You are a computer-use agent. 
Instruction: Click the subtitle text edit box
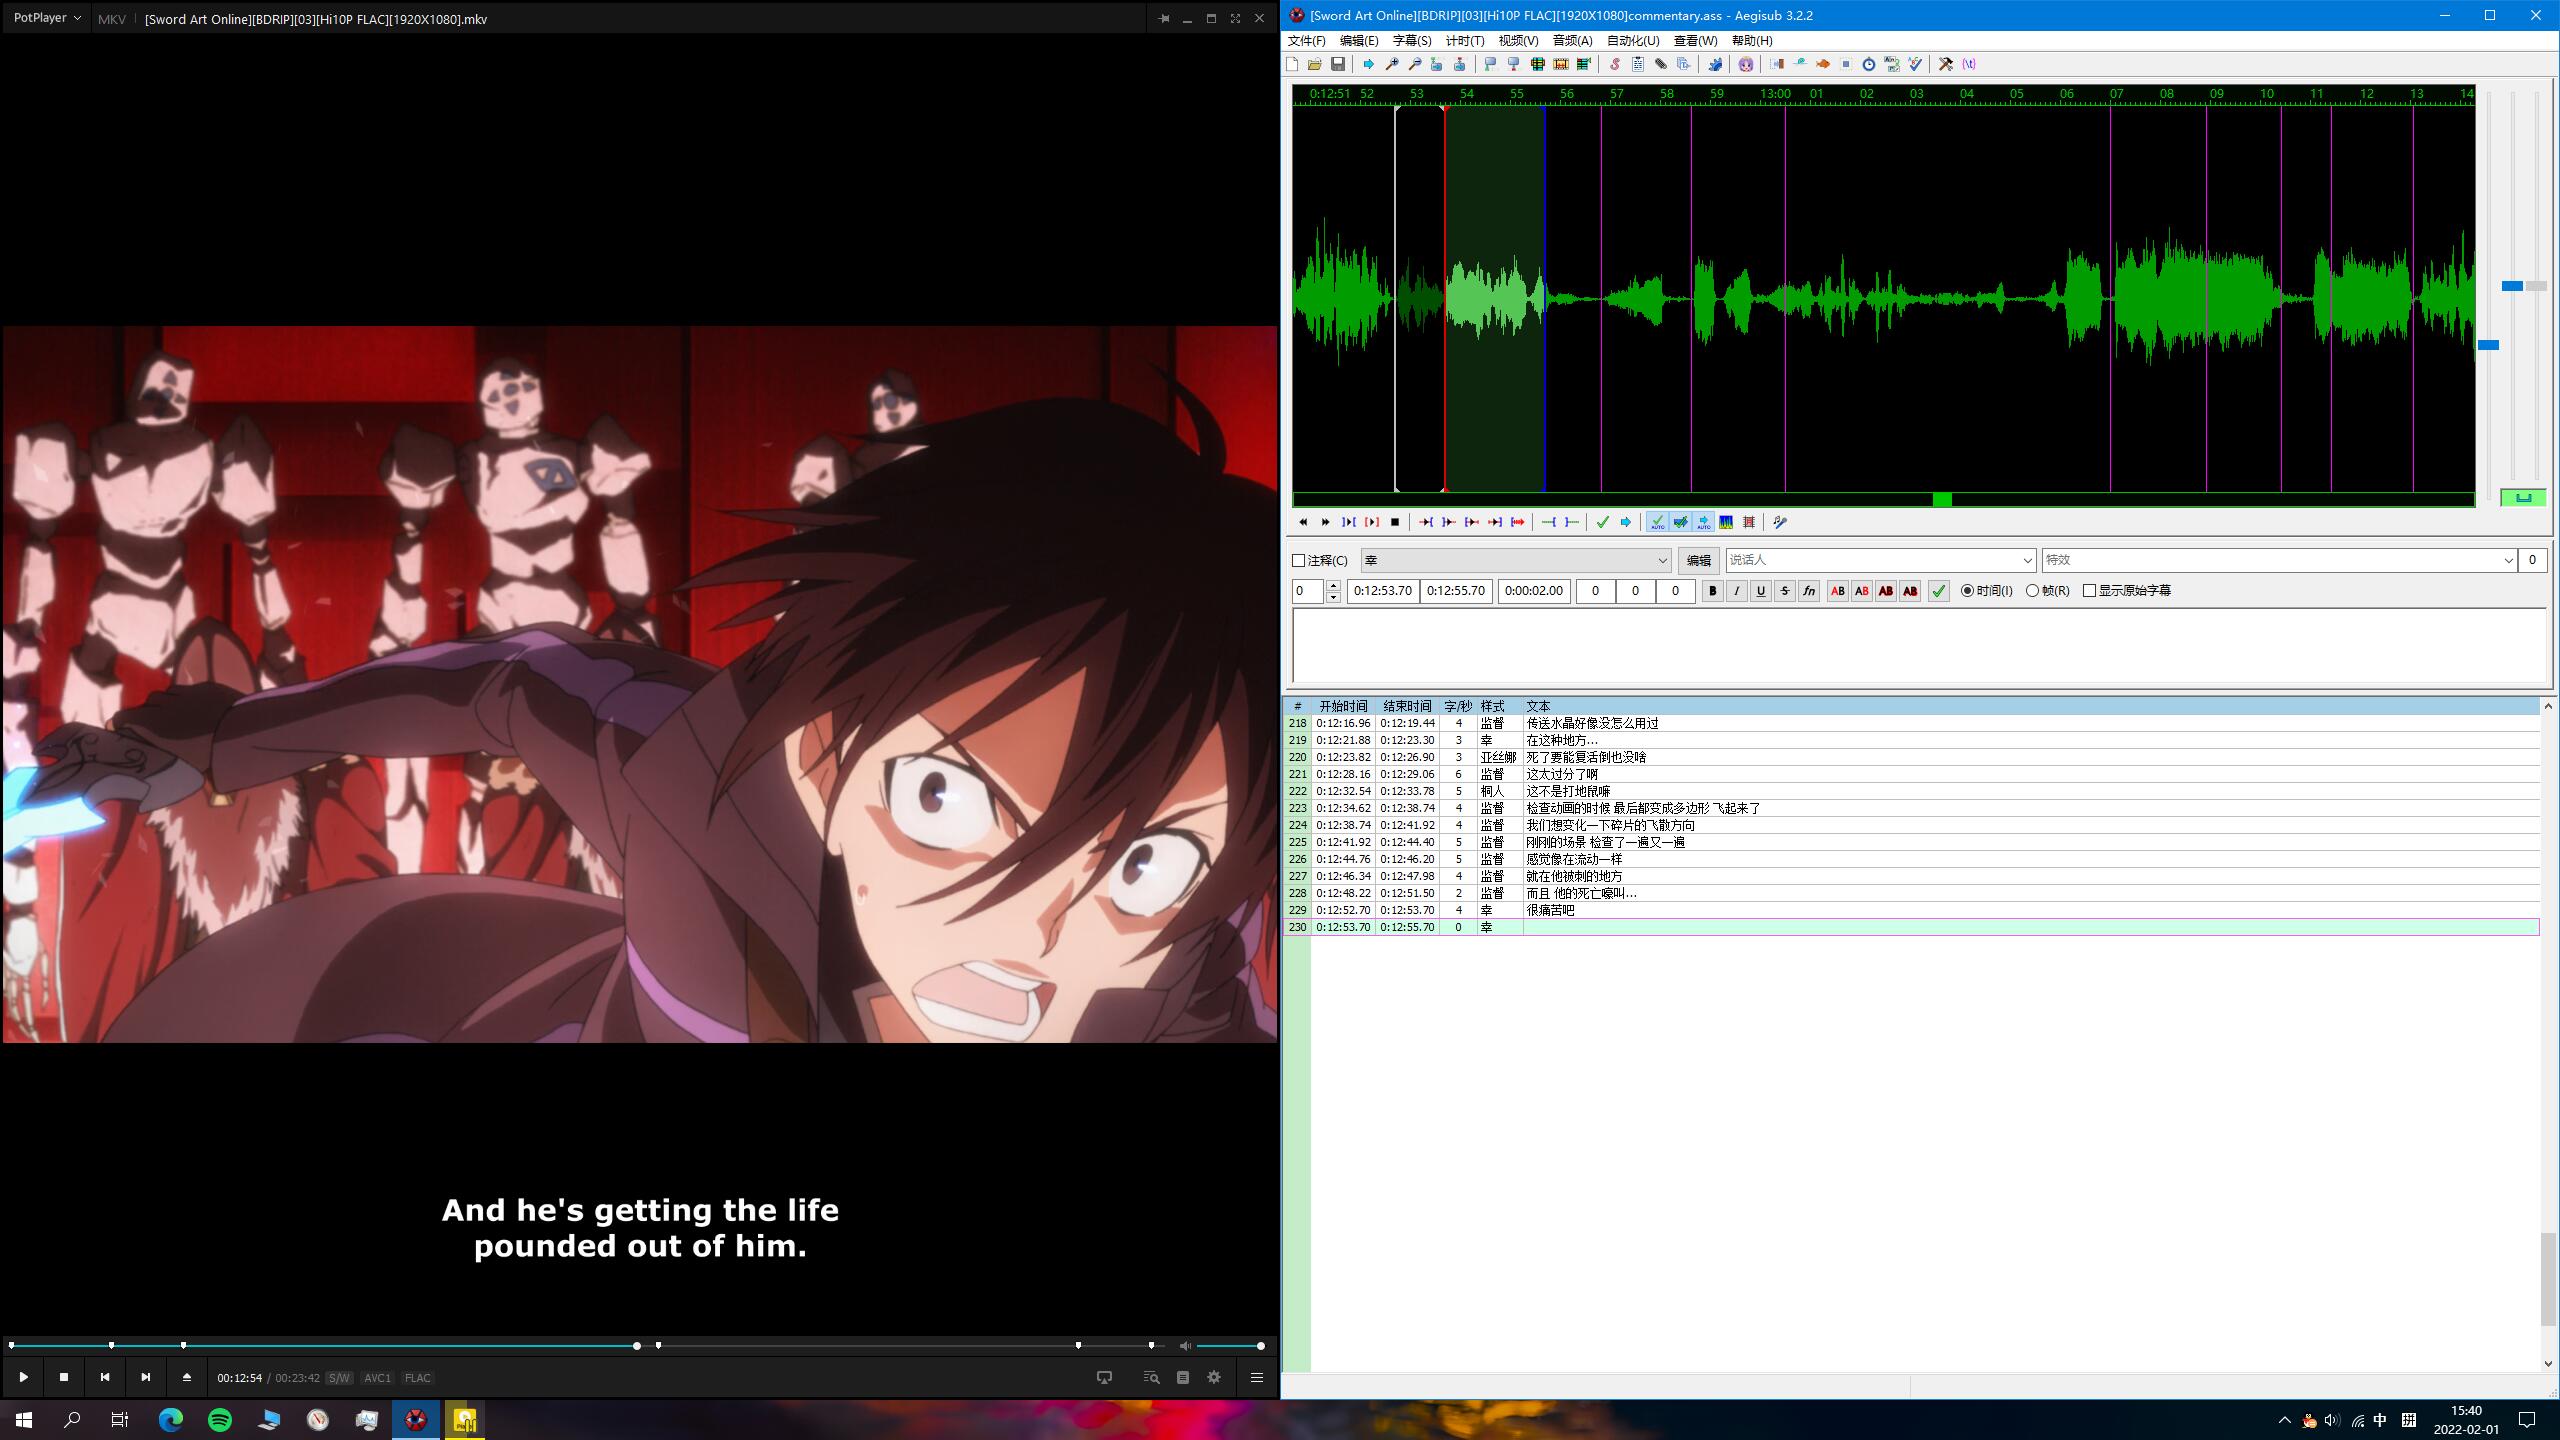[1919, 646]
